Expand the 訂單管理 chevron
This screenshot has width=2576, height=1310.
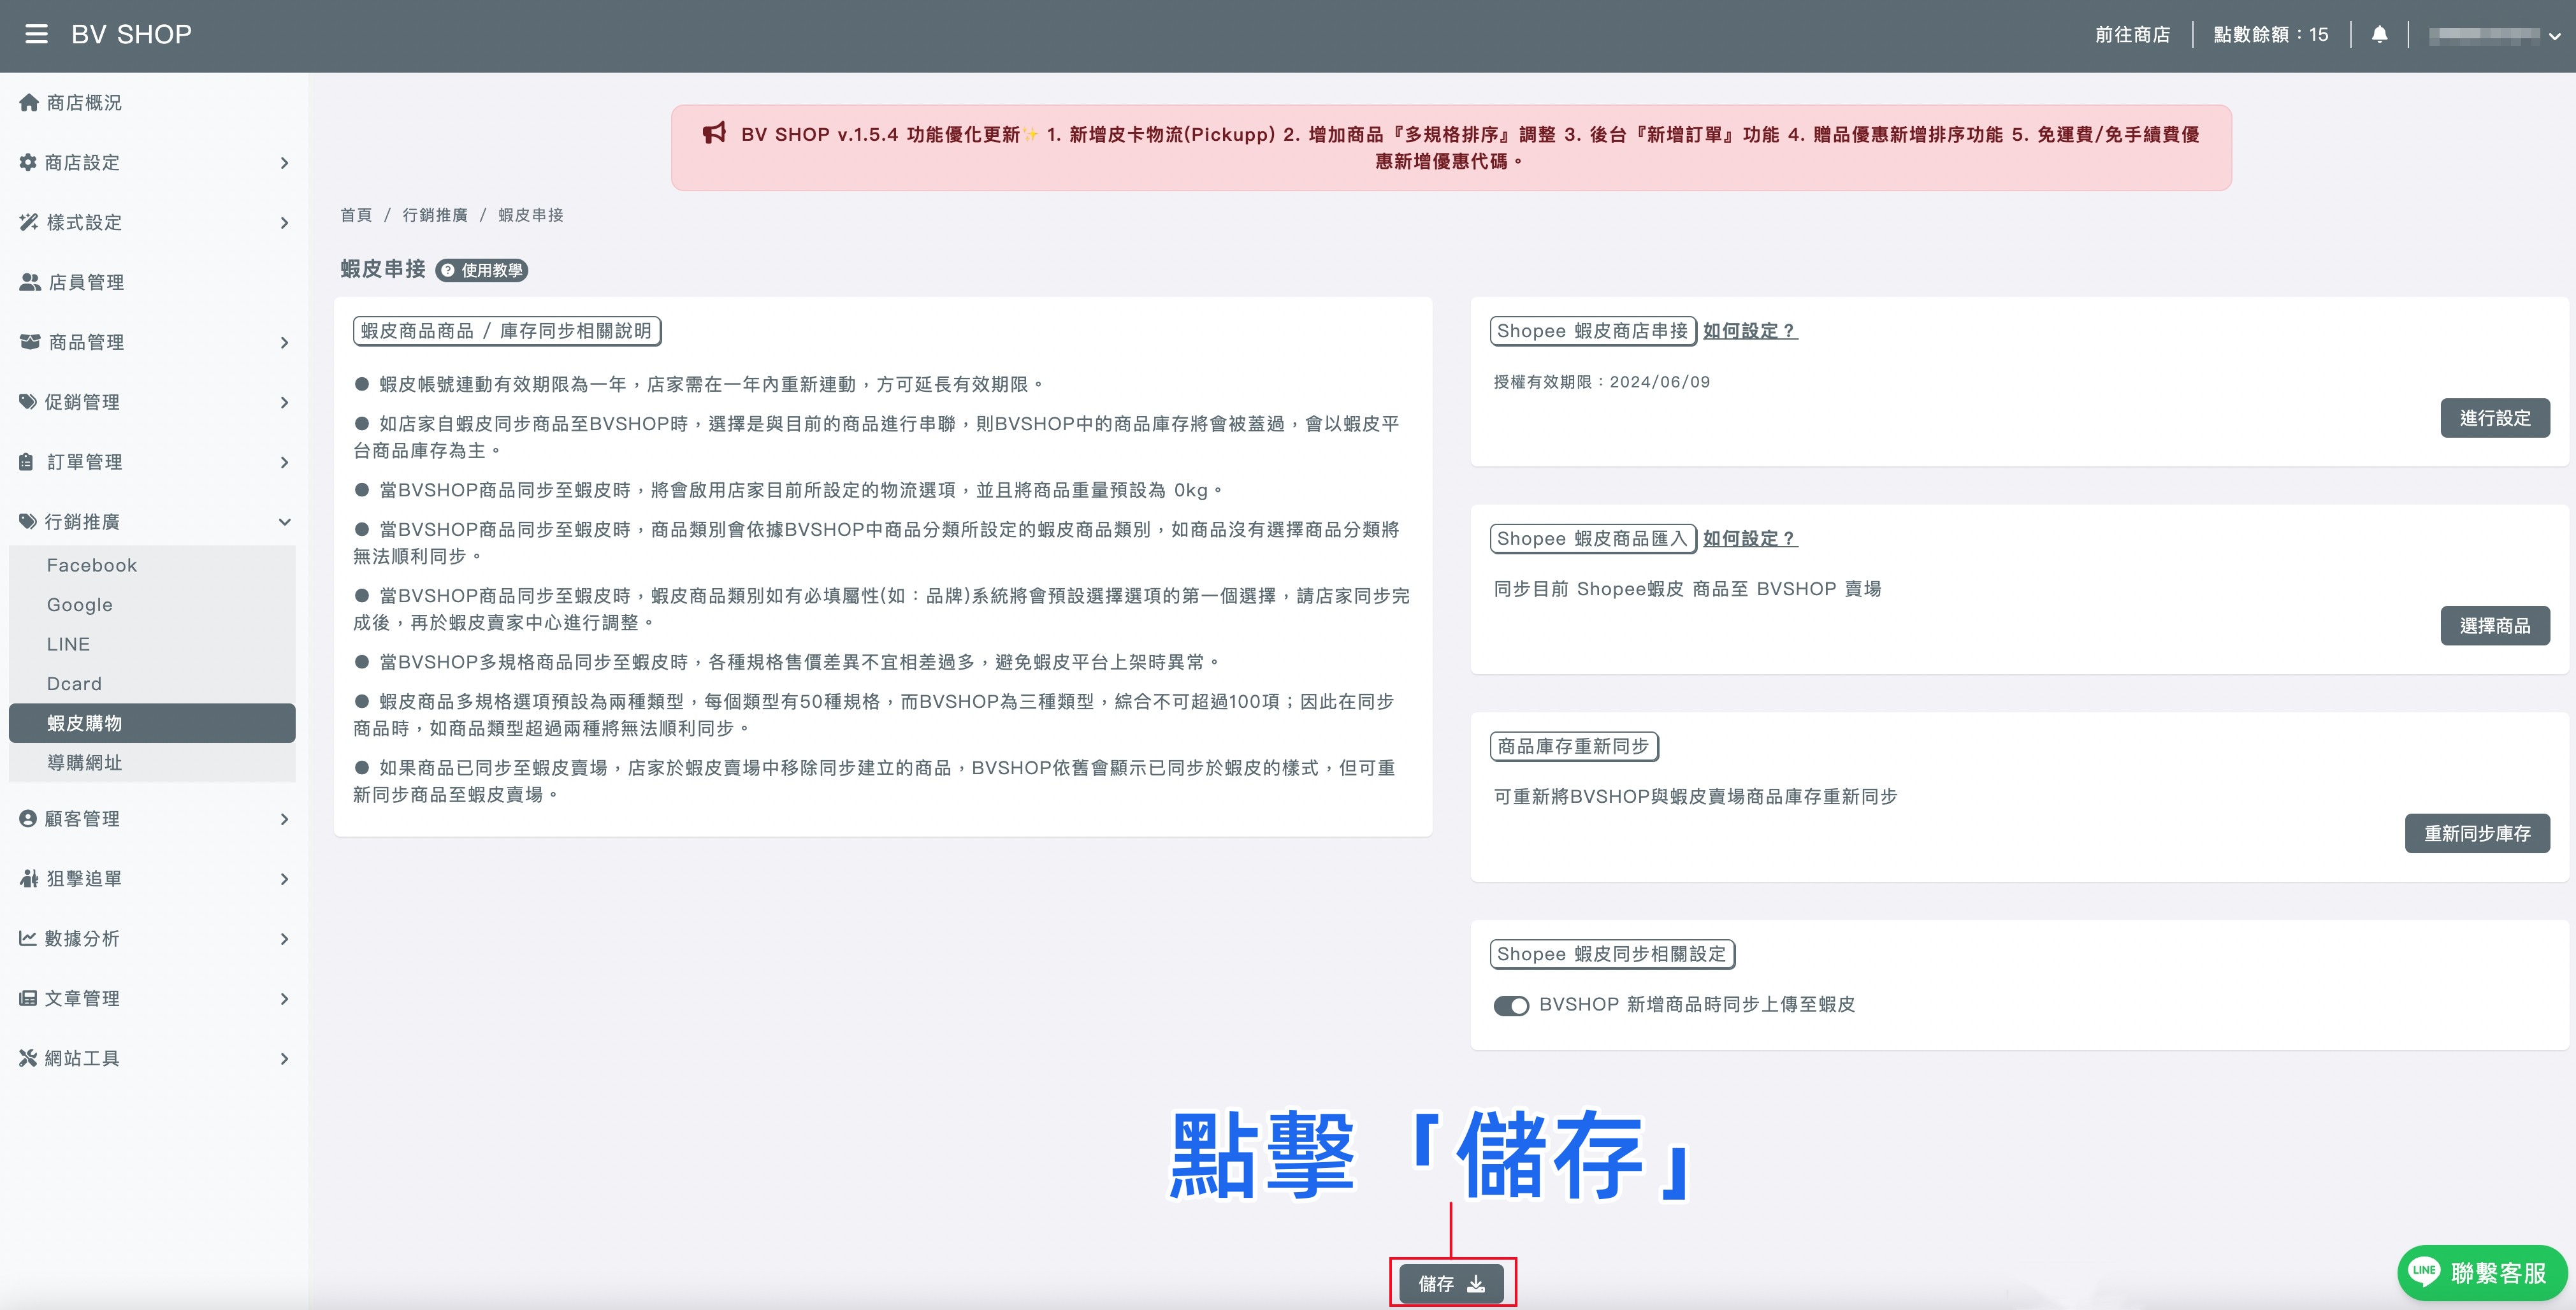(x=285, y=462)
